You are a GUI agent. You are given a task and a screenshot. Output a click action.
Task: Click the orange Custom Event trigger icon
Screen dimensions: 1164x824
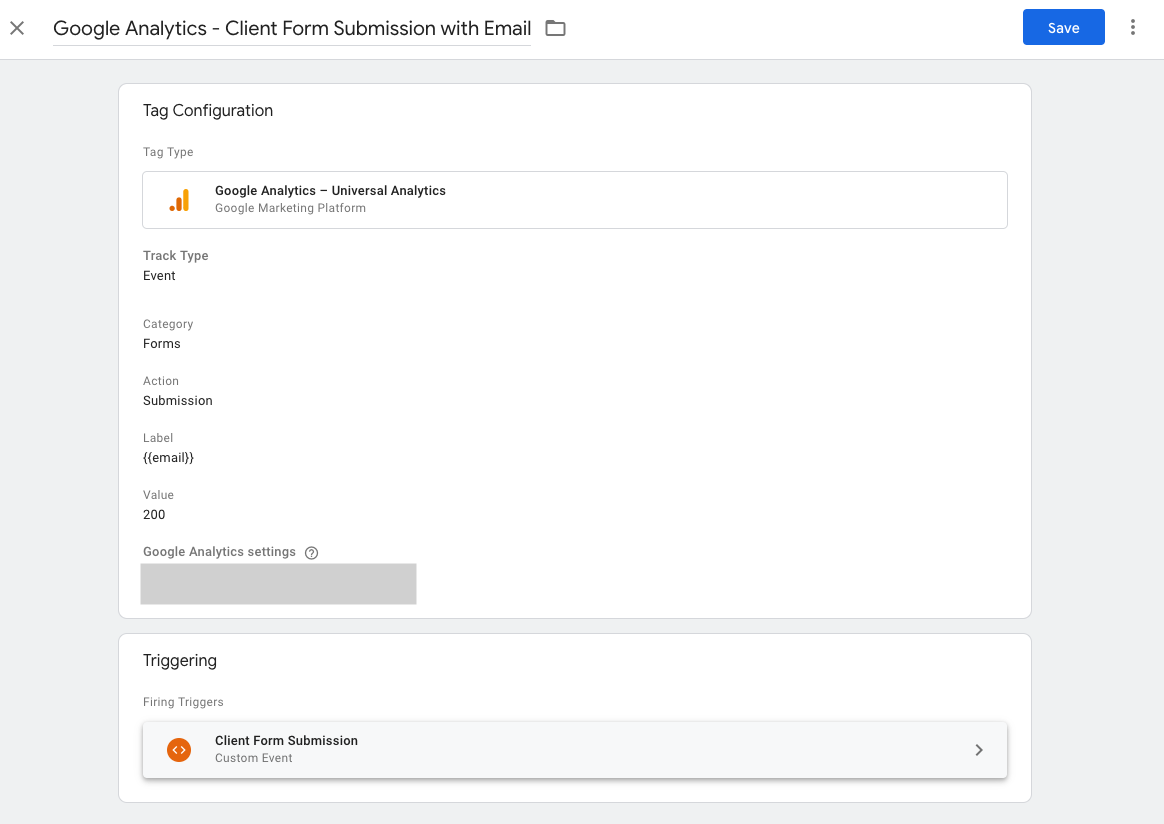pos(179,750)
